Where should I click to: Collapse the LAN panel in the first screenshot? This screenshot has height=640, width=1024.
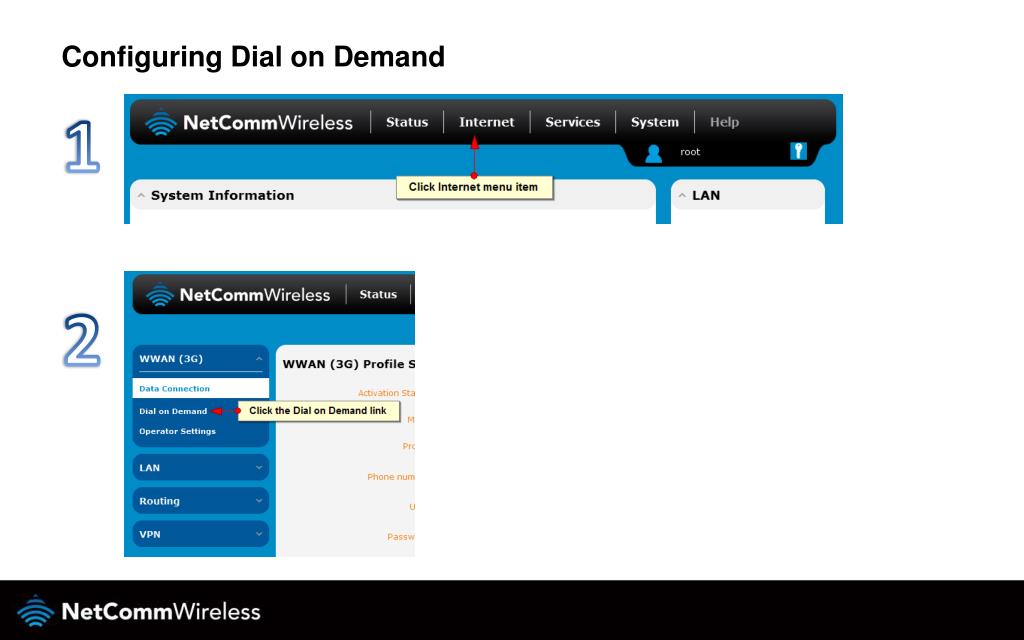(682, 195)
